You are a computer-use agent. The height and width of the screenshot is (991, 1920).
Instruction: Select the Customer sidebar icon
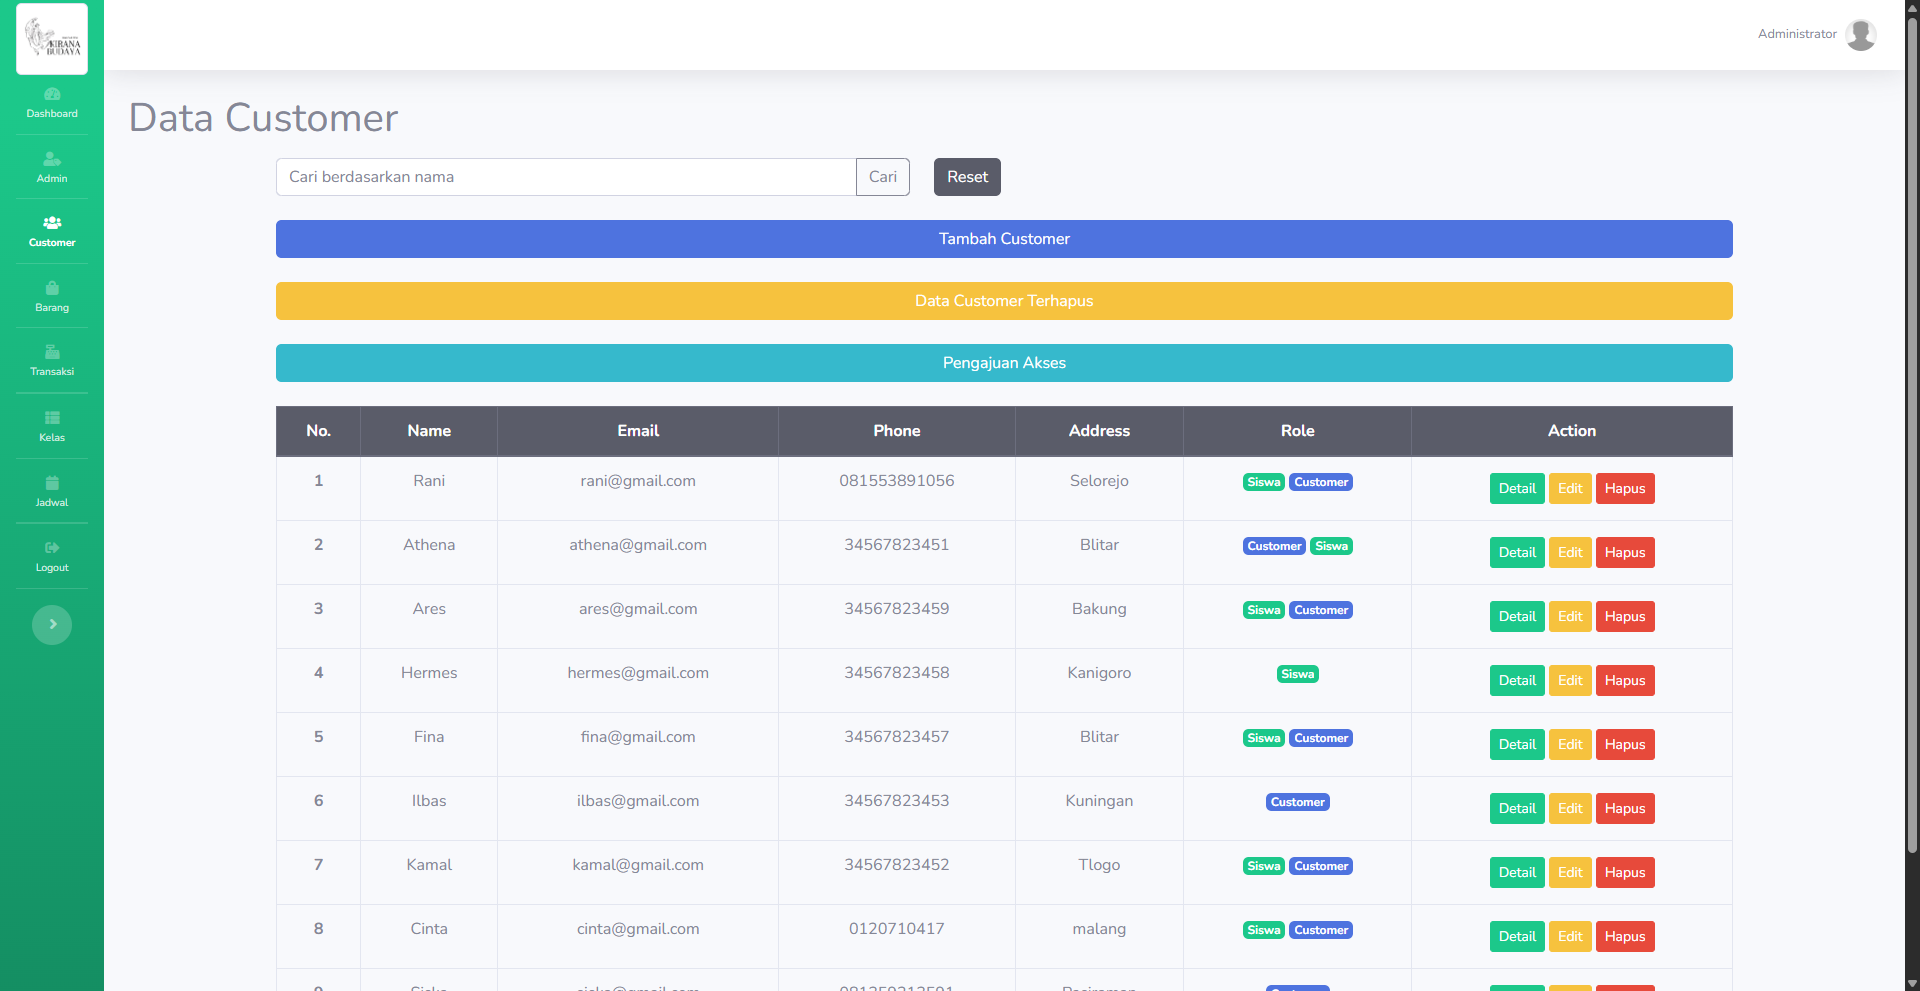click(52, 223)
